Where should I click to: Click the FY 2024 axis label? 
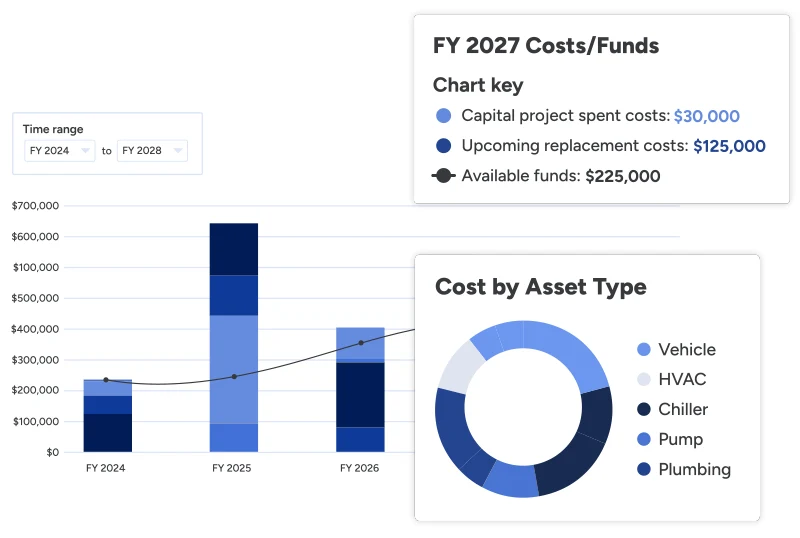[106, 468]
